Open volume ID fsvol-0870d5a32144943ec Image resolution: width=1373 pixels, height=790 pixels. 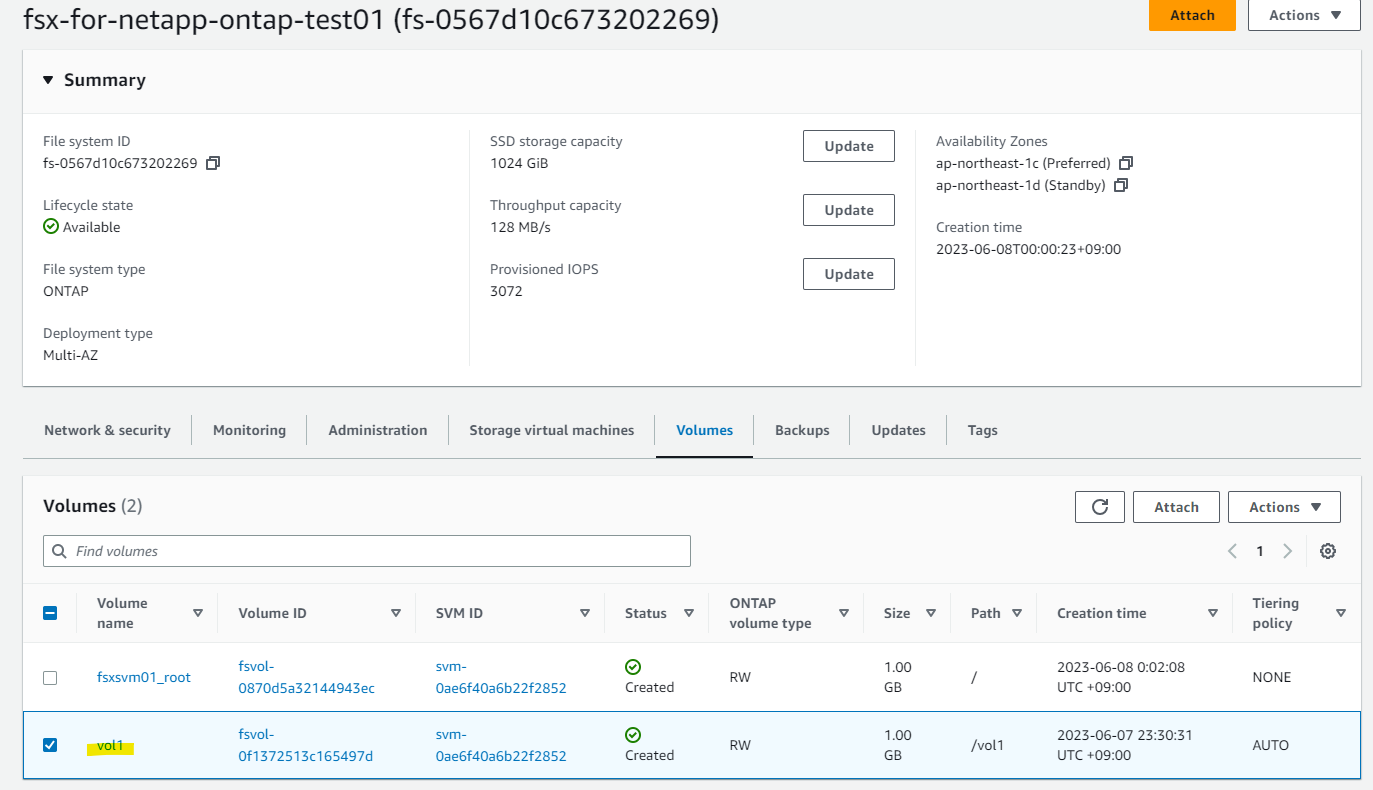click(x=307, y=677)
